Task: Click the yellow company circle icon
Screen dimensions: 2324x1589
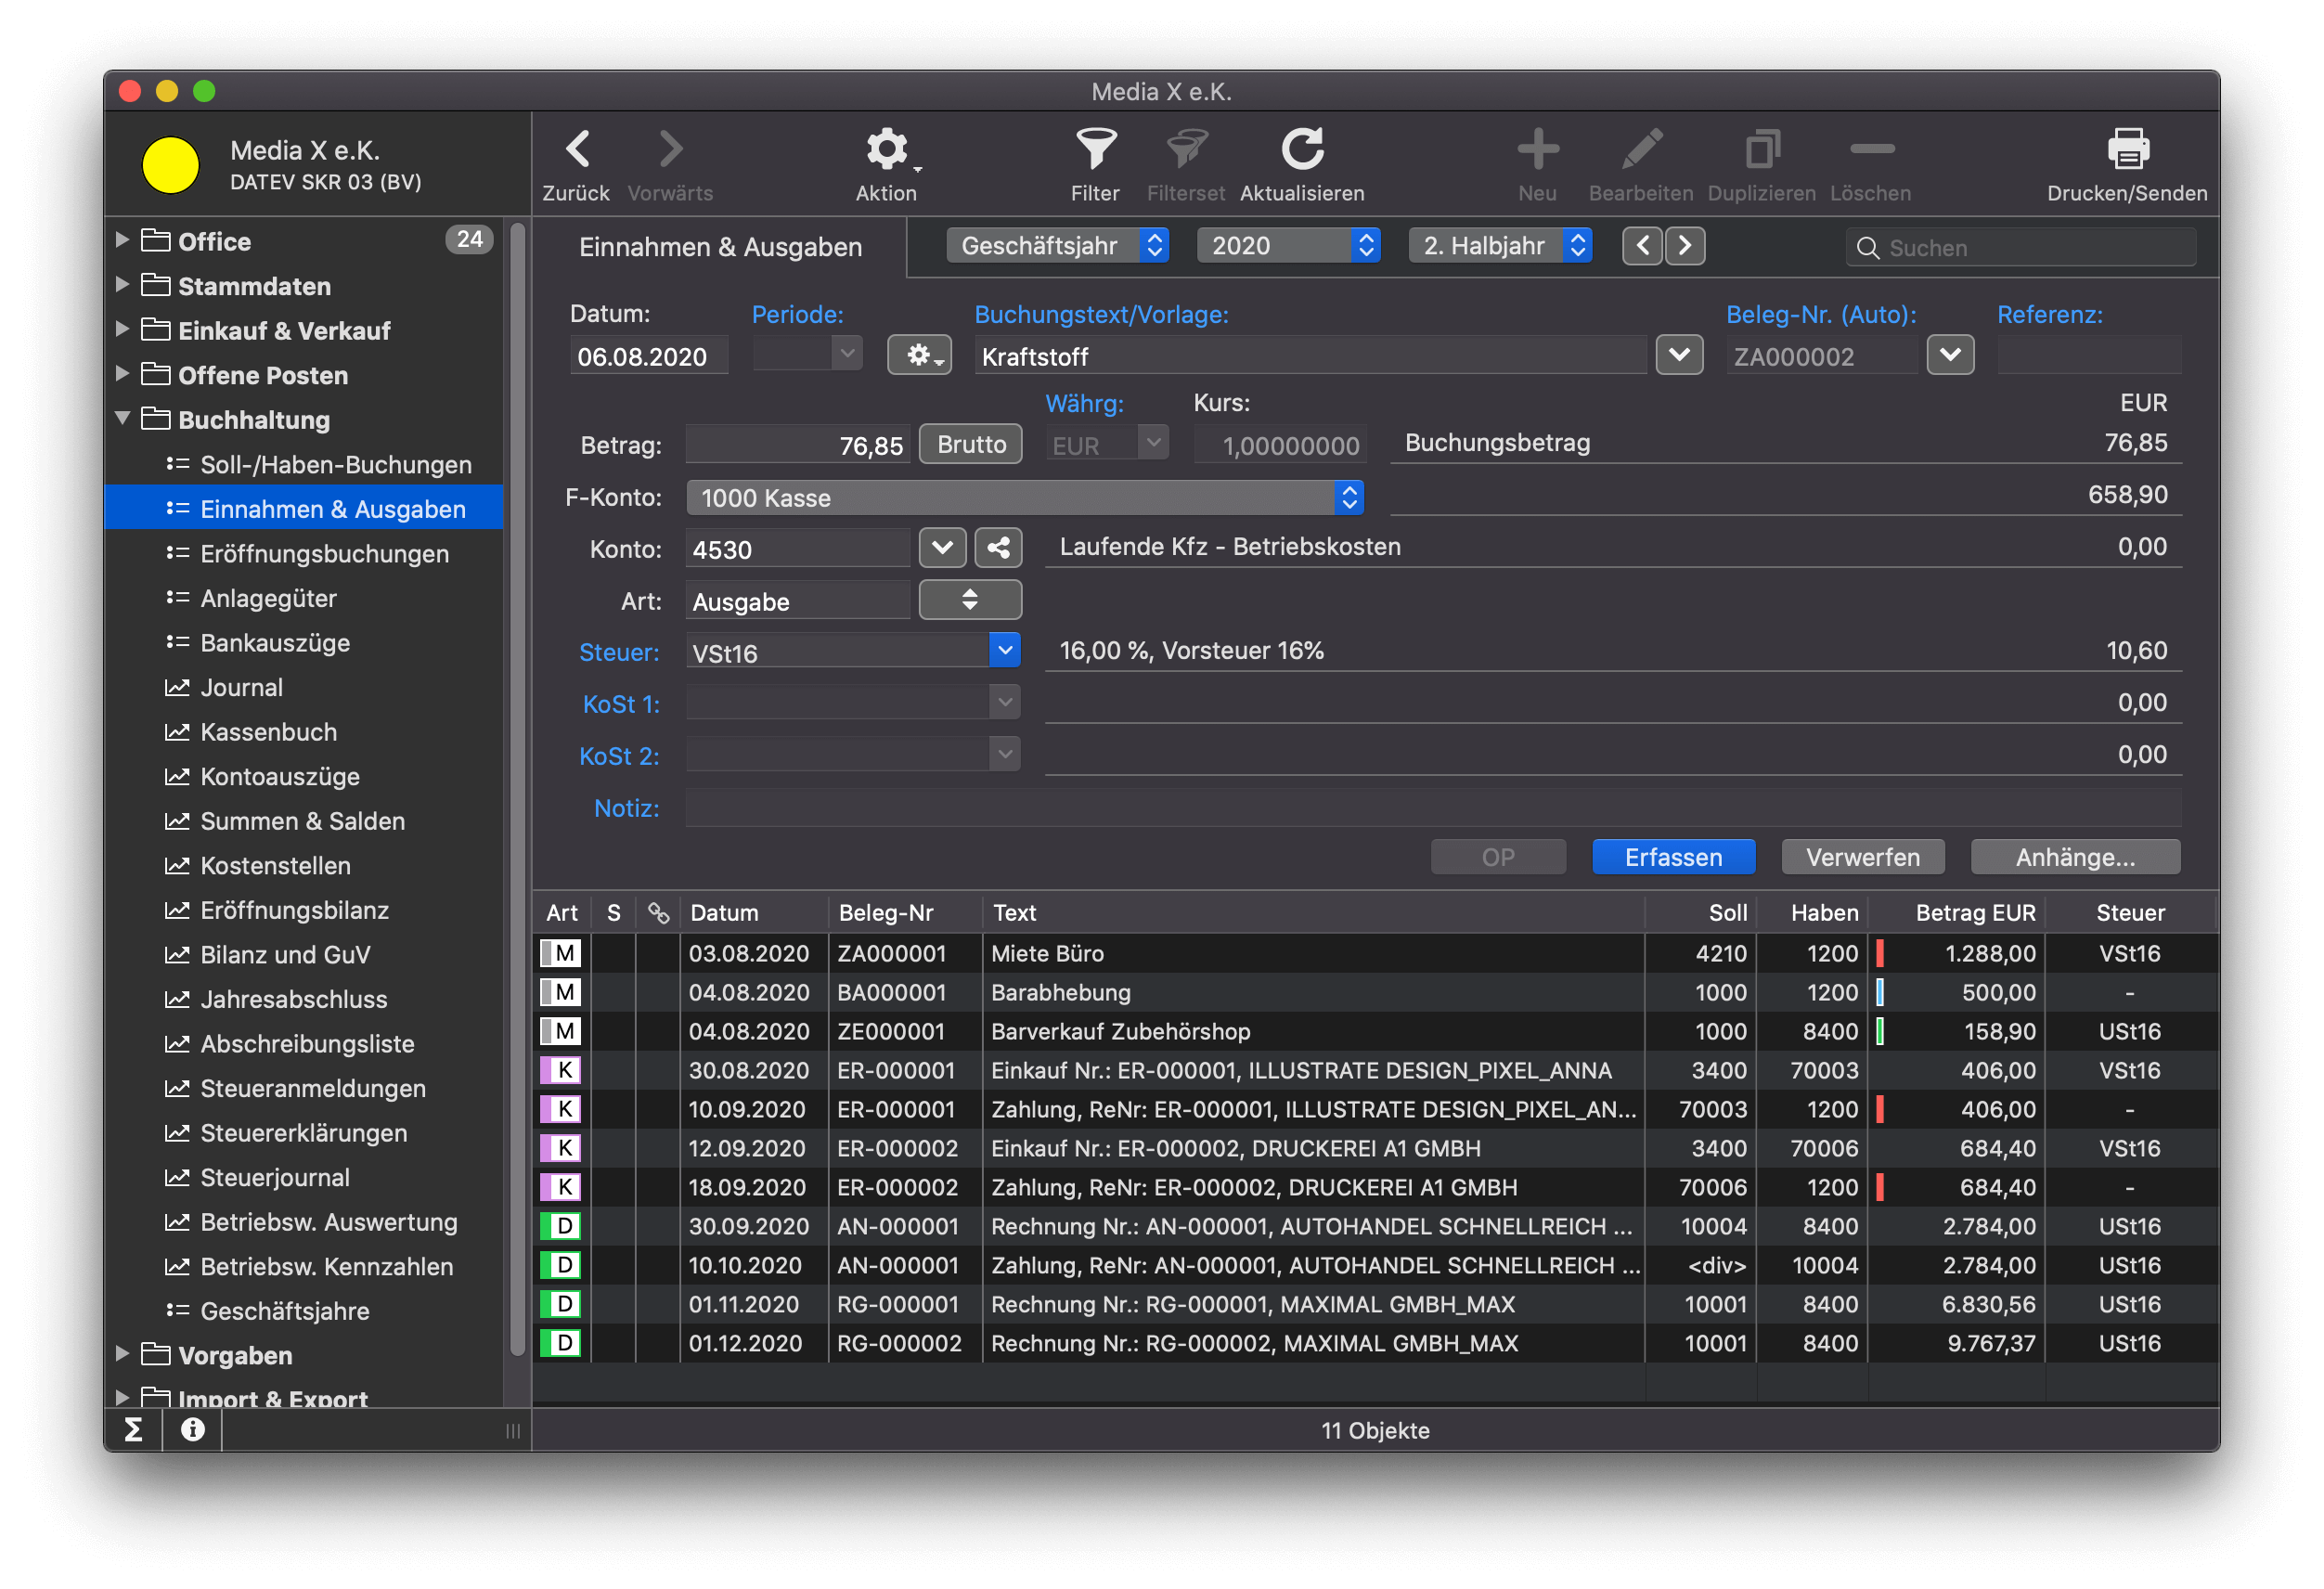Action: point(170,165)
